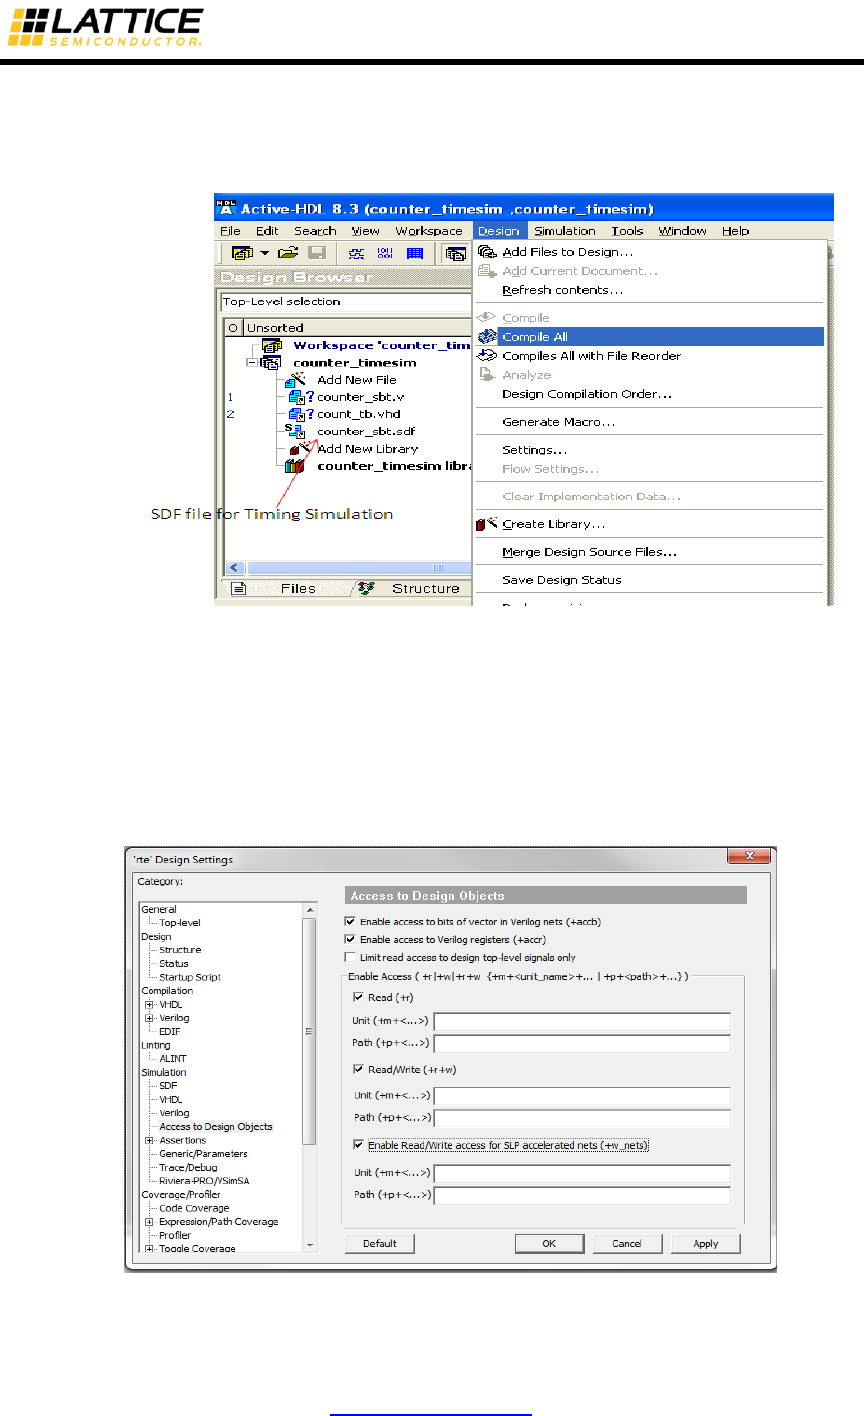Image resolution: width=864 pixels, height=1416 pixels.
Task: Select Riviera-PRO/VSimSA category item
Action: (204, 1181)
